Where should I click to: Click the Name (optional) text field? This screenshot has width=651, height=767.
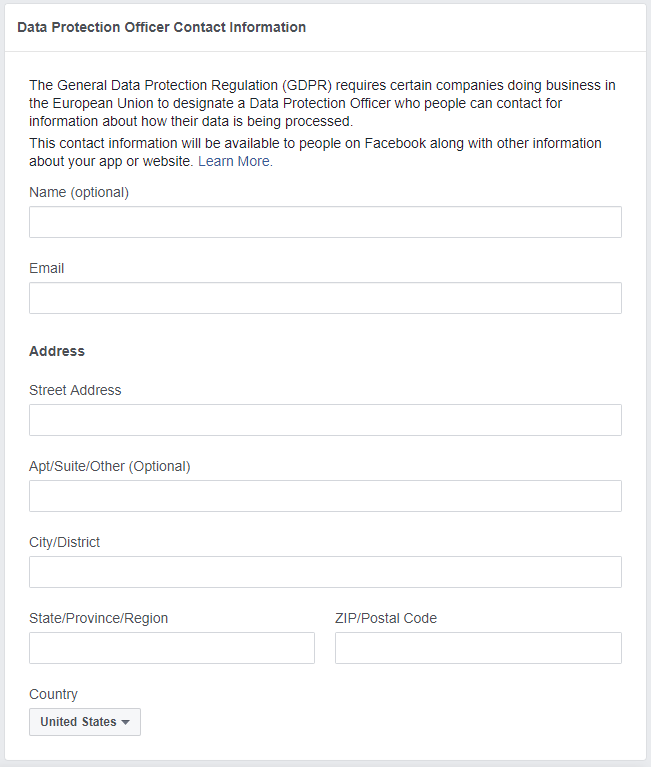point(325,222)
